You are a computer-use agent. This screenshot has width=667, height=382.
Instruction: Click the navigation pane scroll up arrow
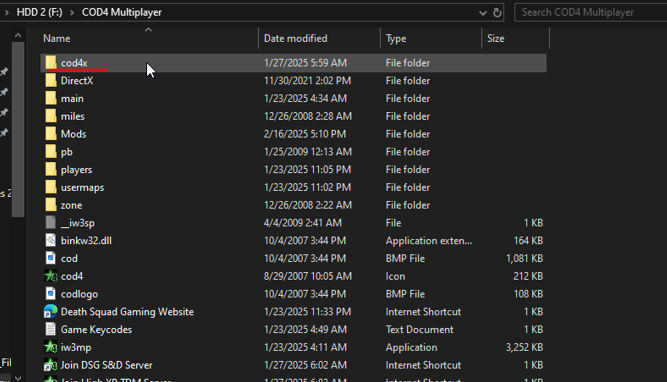tap(18, 36)
